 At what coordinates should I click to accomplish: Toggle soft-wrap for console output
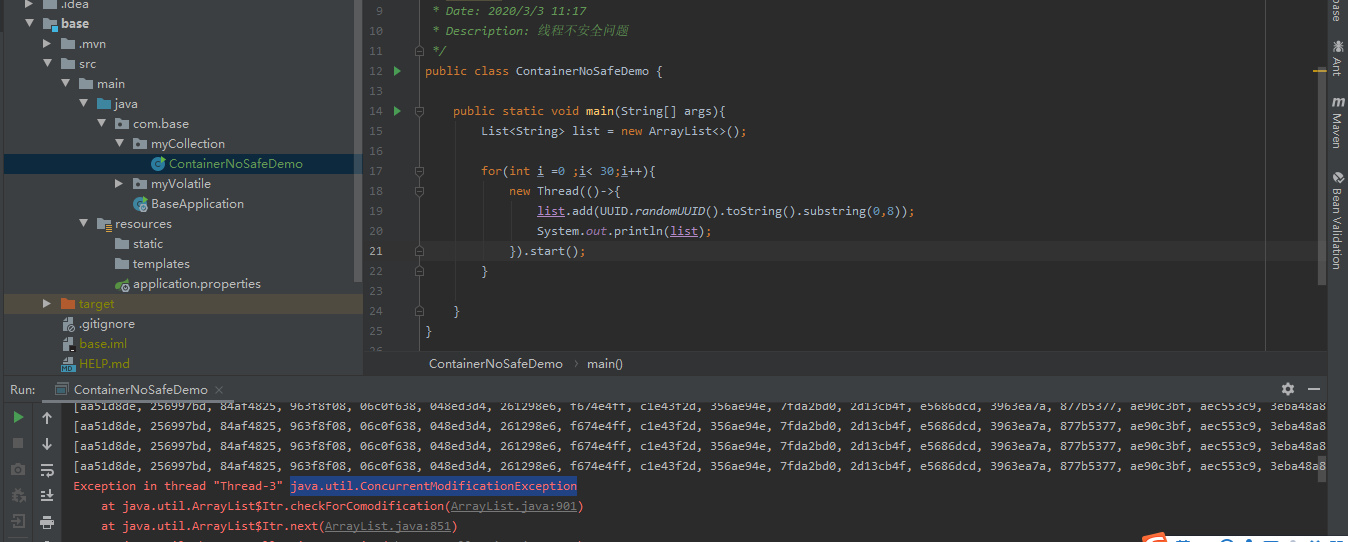(x=47, y=469)
